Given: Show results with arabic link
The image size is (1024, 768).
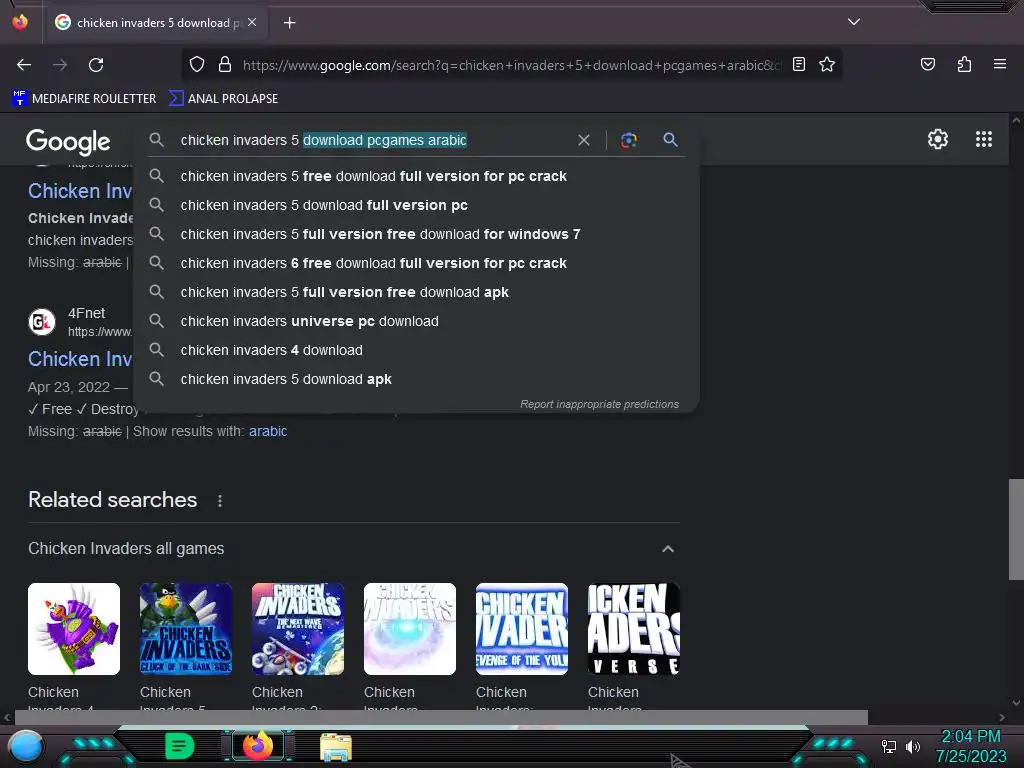Looking at the screenshot, I should coord(268,431).
